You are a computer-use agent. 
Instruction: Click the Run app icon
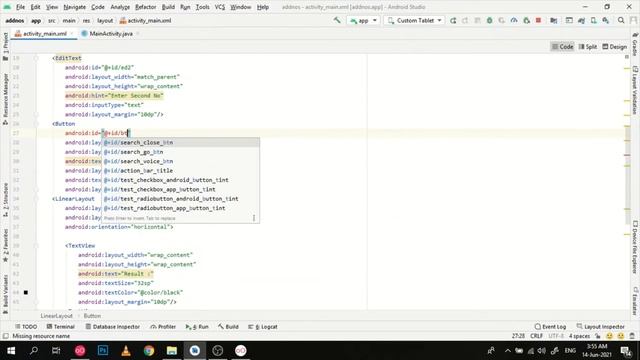tap(453, 20)
